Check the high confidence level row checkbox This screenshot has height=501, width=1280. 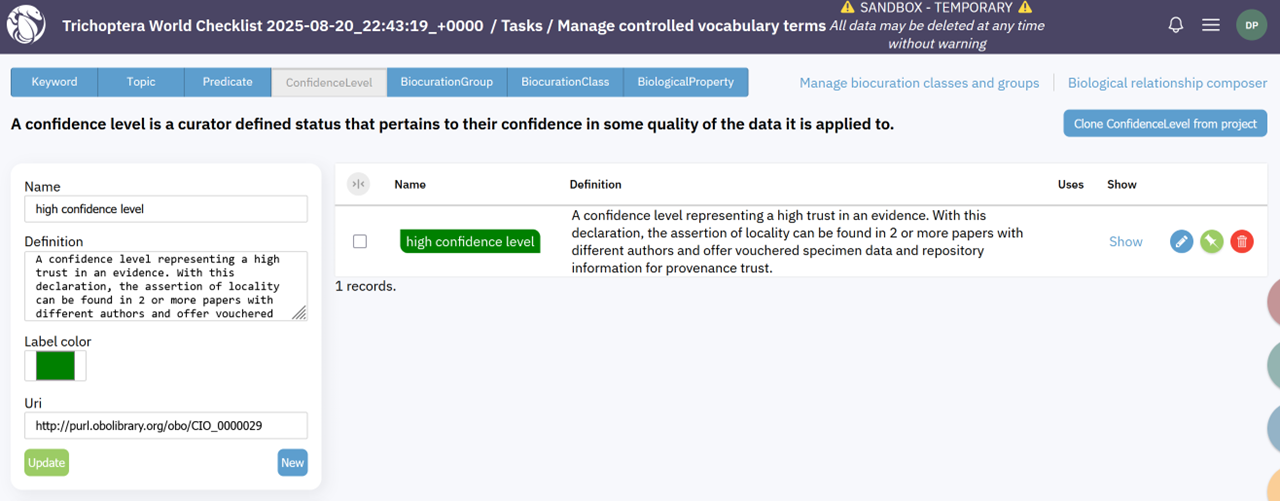pyautogui.click(x=360, y=241)
